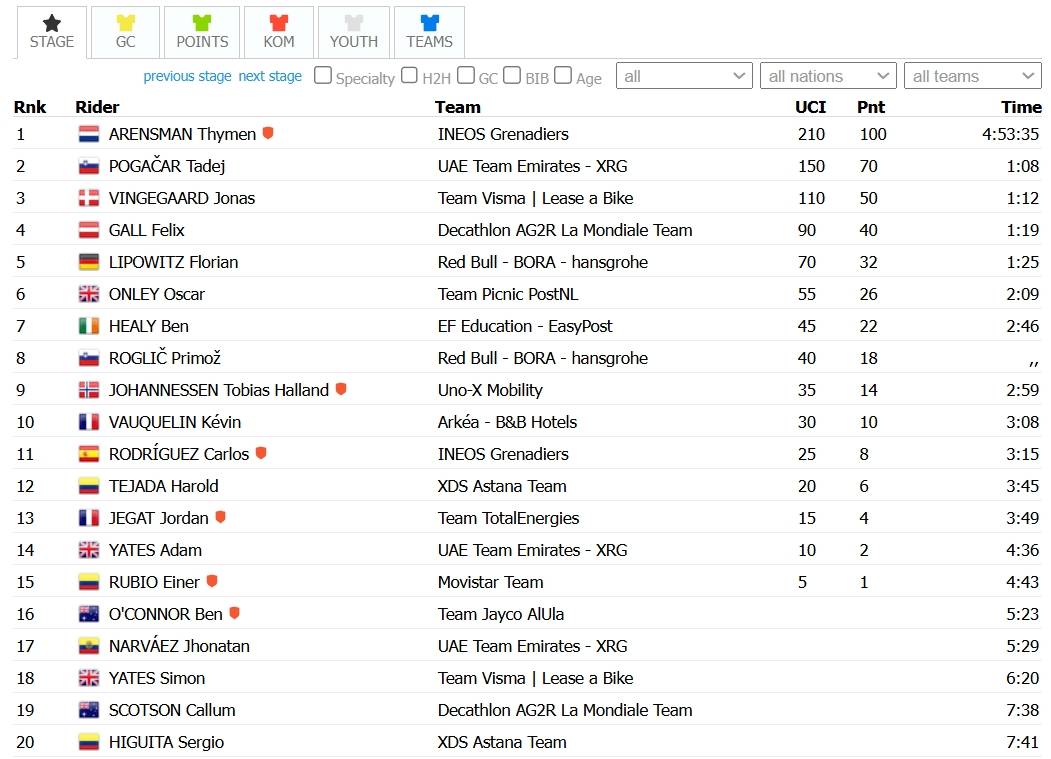Select the STAGE results tab
The width and height of the screenshot is (1051, 759).
[52, 32]
